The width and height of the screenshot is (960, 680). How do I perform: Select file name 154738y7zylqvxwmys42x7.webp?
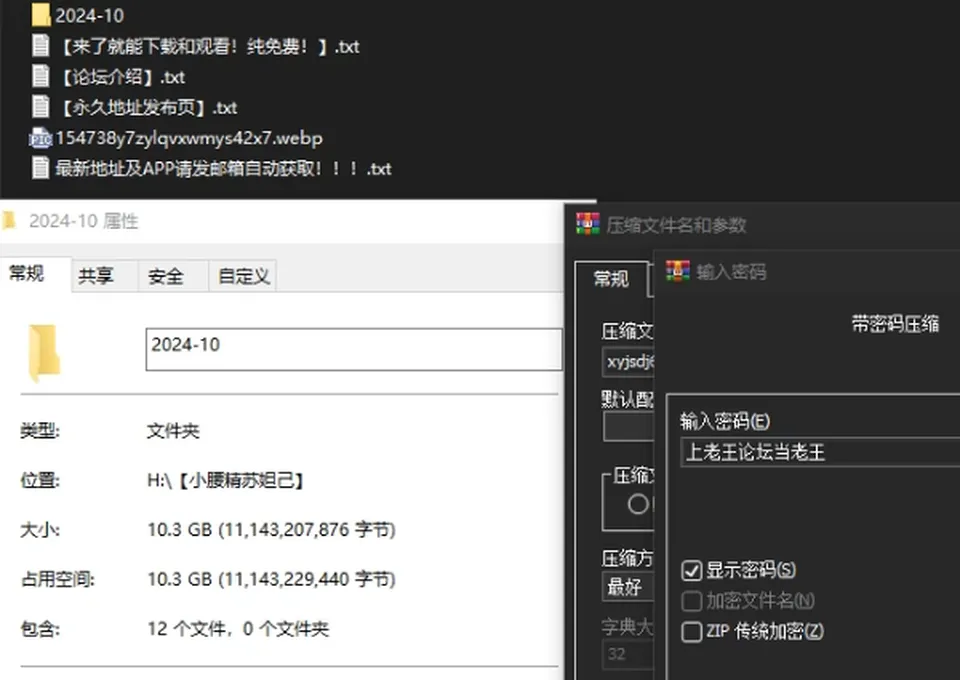189,138
